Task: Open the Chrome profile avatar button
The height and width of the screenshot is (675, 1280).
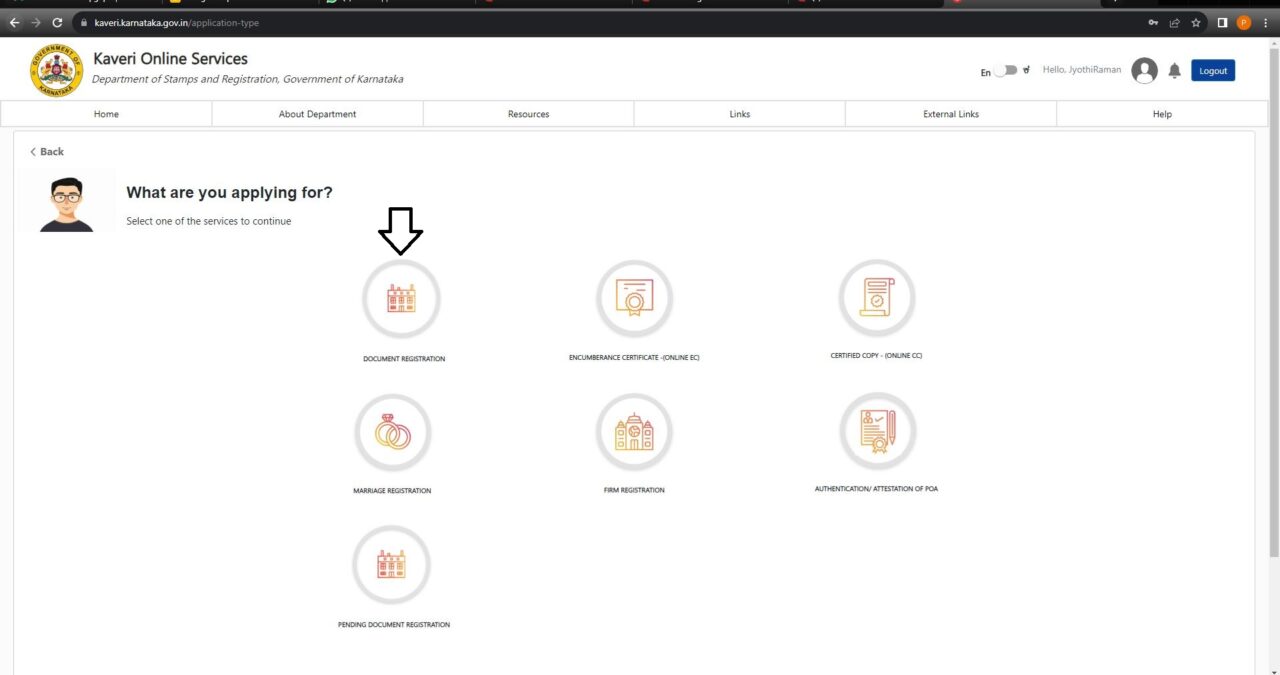Action: pyautogui.click(x=1244, y=22)
